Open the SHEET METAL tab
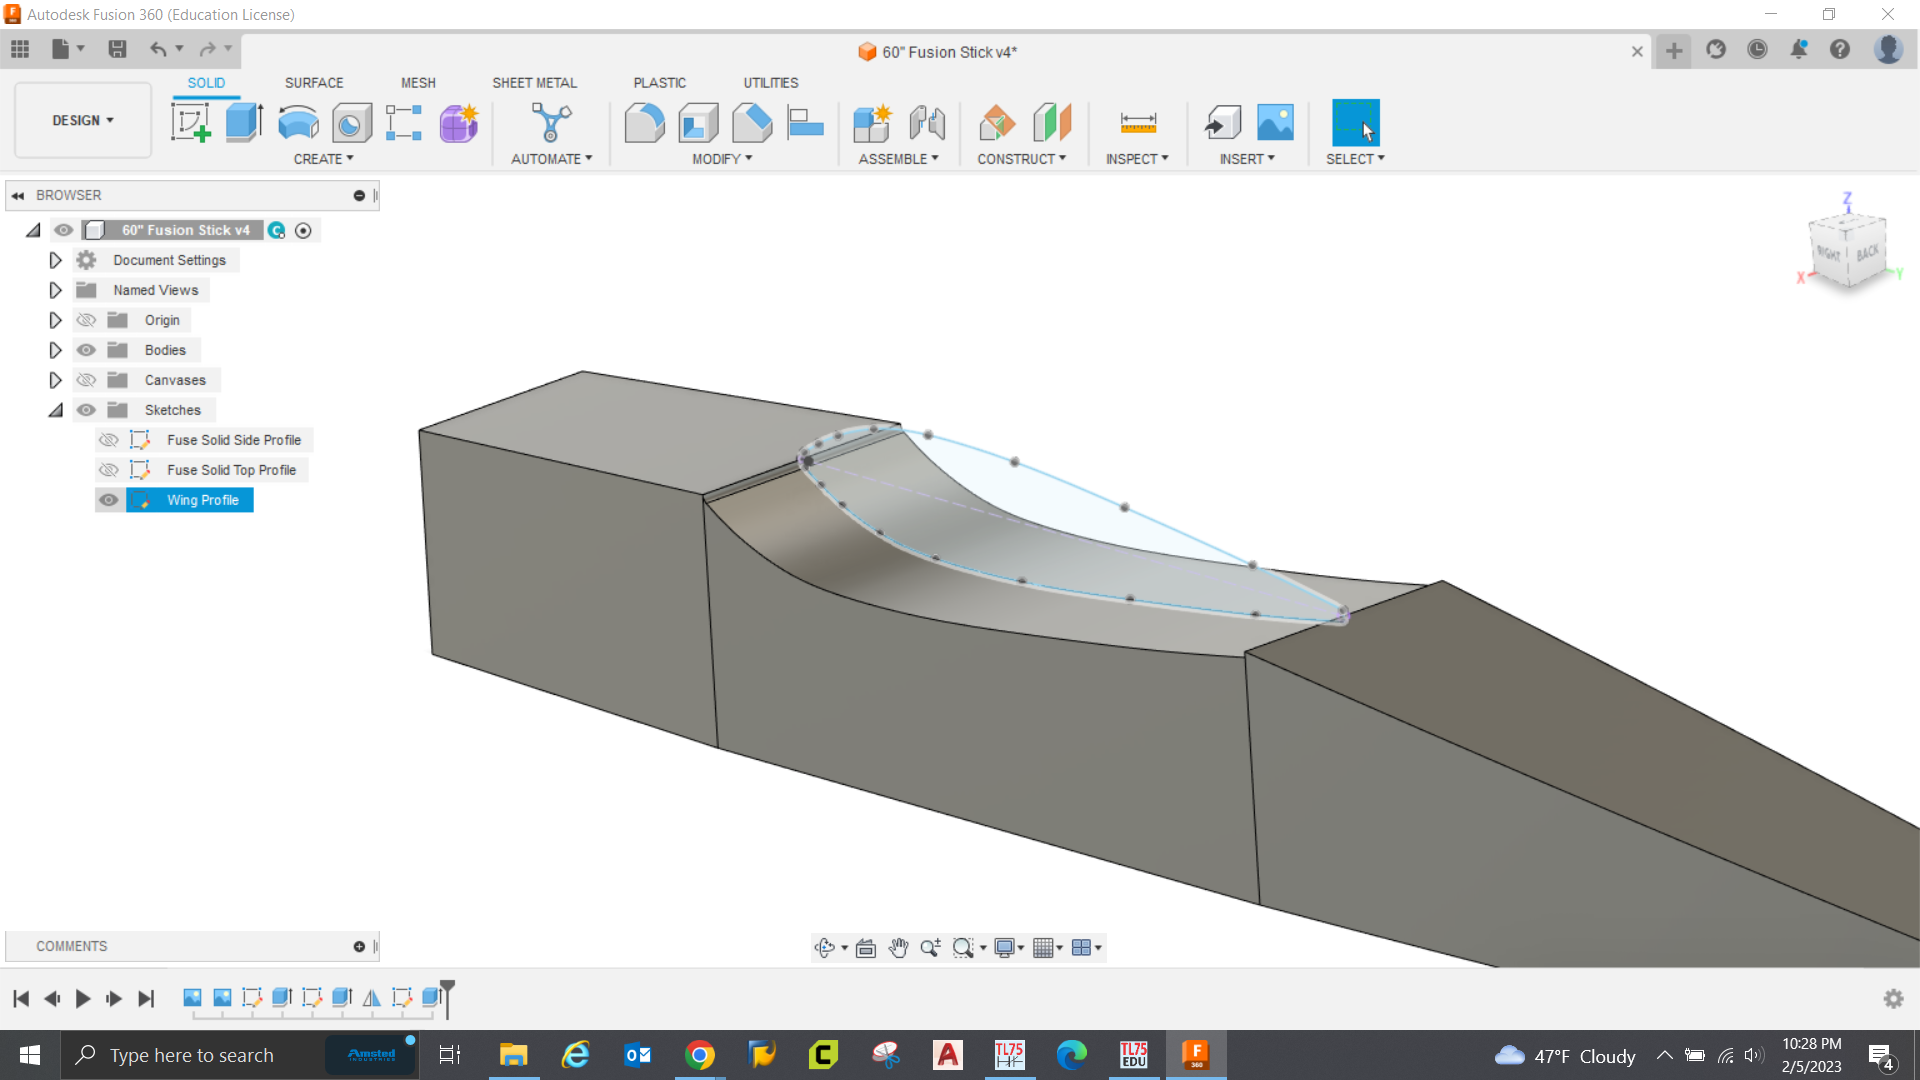This screenshot has width=1920, height=1080. pyautogui.click(x=535, y=83)
